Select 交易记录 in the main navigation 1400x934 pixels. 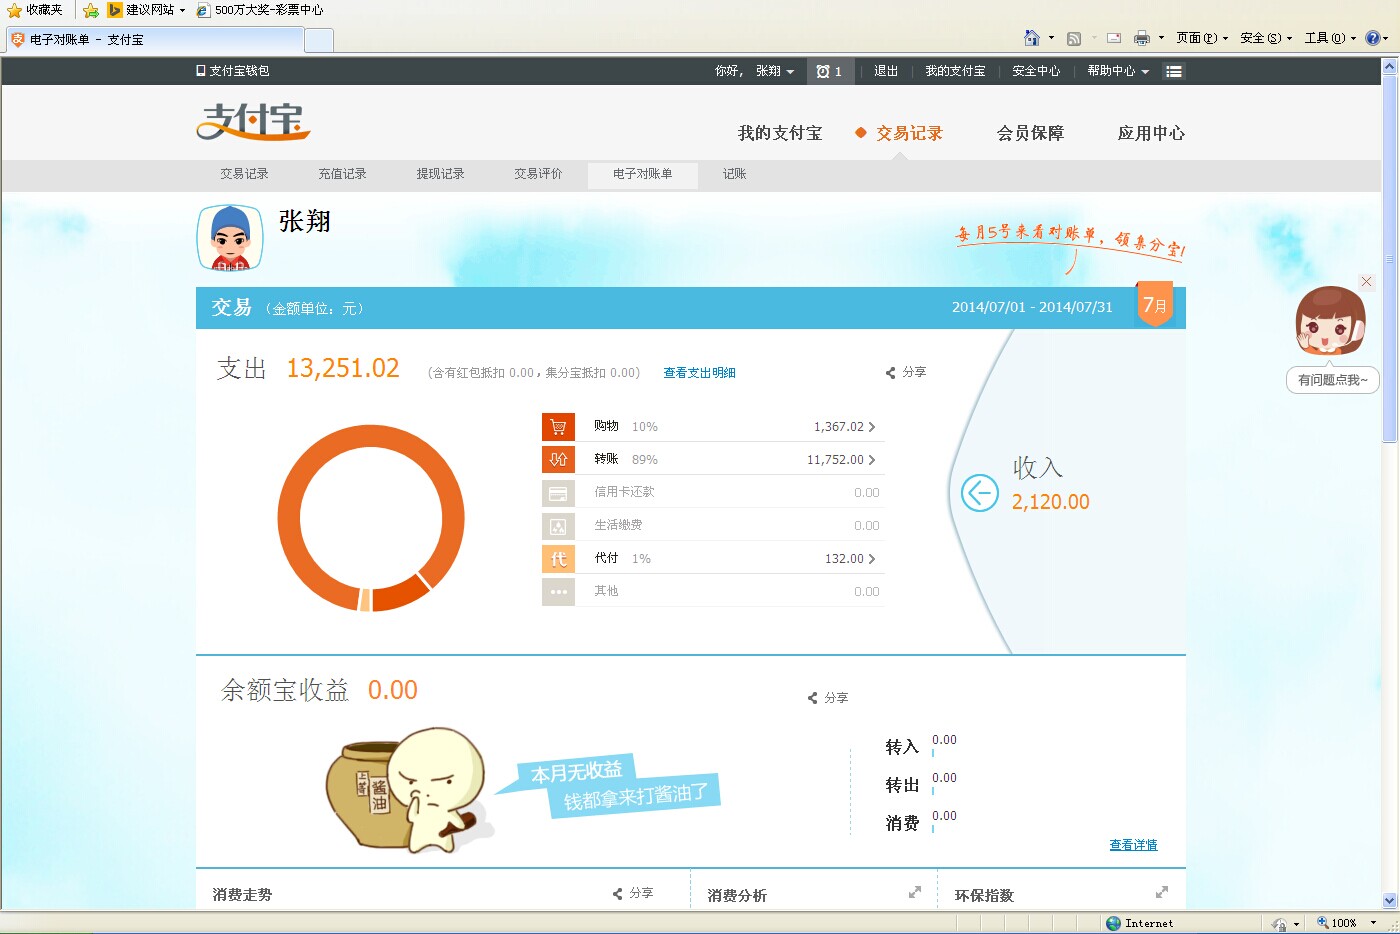click(x=909, y=133)
